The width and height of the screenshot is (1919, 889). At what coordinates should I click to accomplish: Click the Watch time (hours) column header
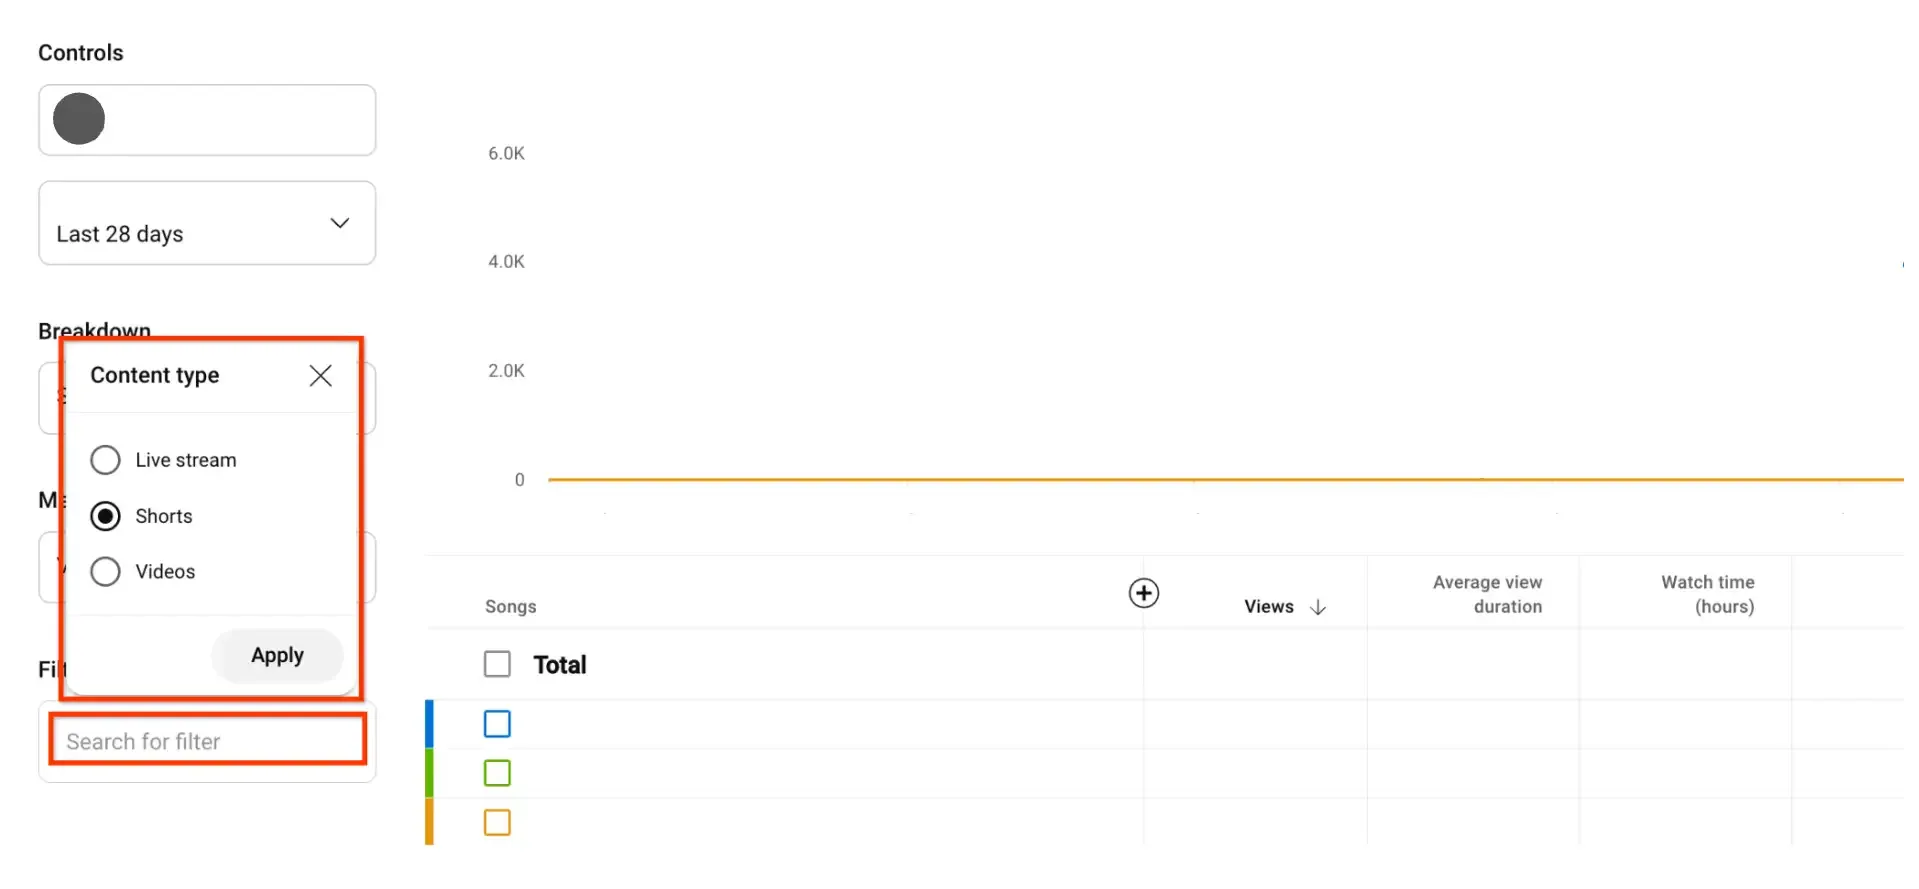[1707, 594]
